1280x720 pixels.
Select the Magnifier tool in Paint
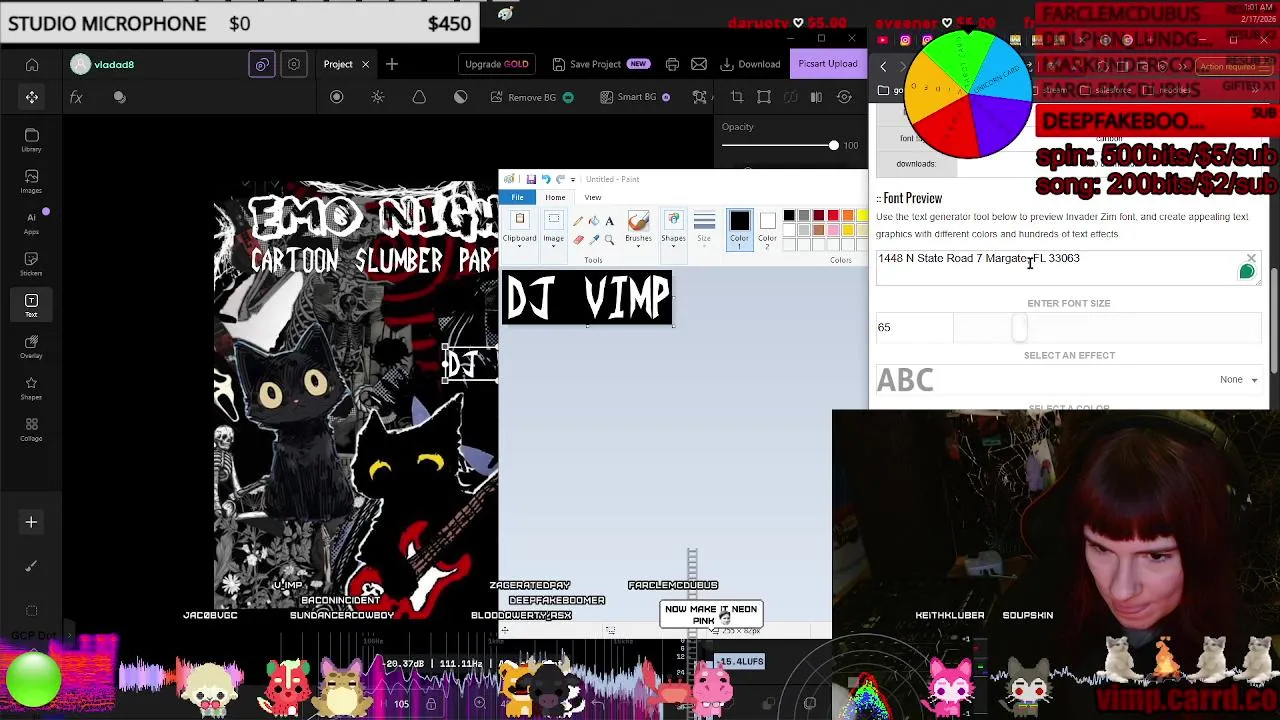pos(609,240)
